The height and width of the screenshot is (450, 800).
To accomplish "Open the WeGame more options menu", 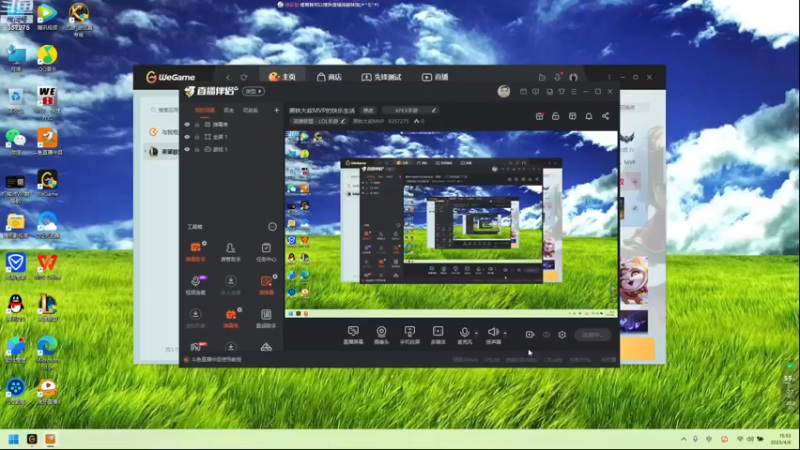I will pos(609,78).
